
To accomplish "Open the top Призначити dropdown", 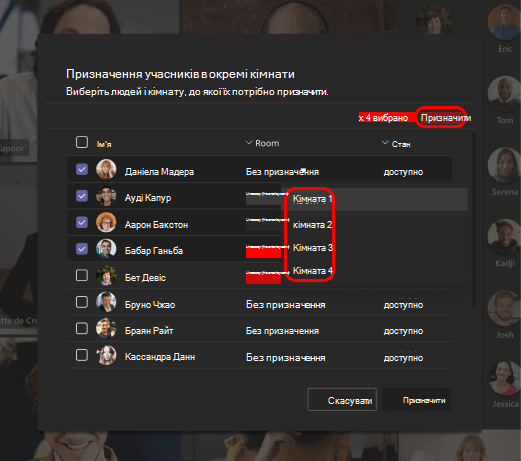I will (x=445, y=118).
